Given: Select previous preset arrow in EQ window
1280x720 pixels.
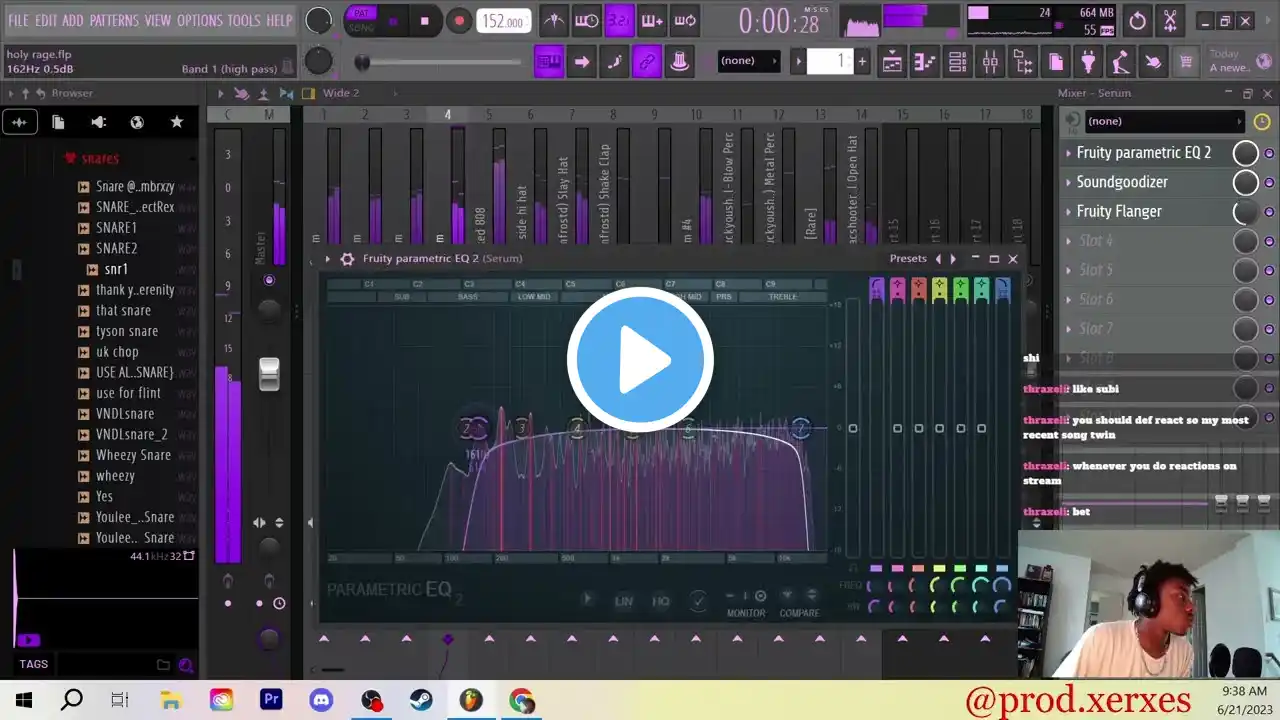Looking at the screenshot, I should (938, 259).
